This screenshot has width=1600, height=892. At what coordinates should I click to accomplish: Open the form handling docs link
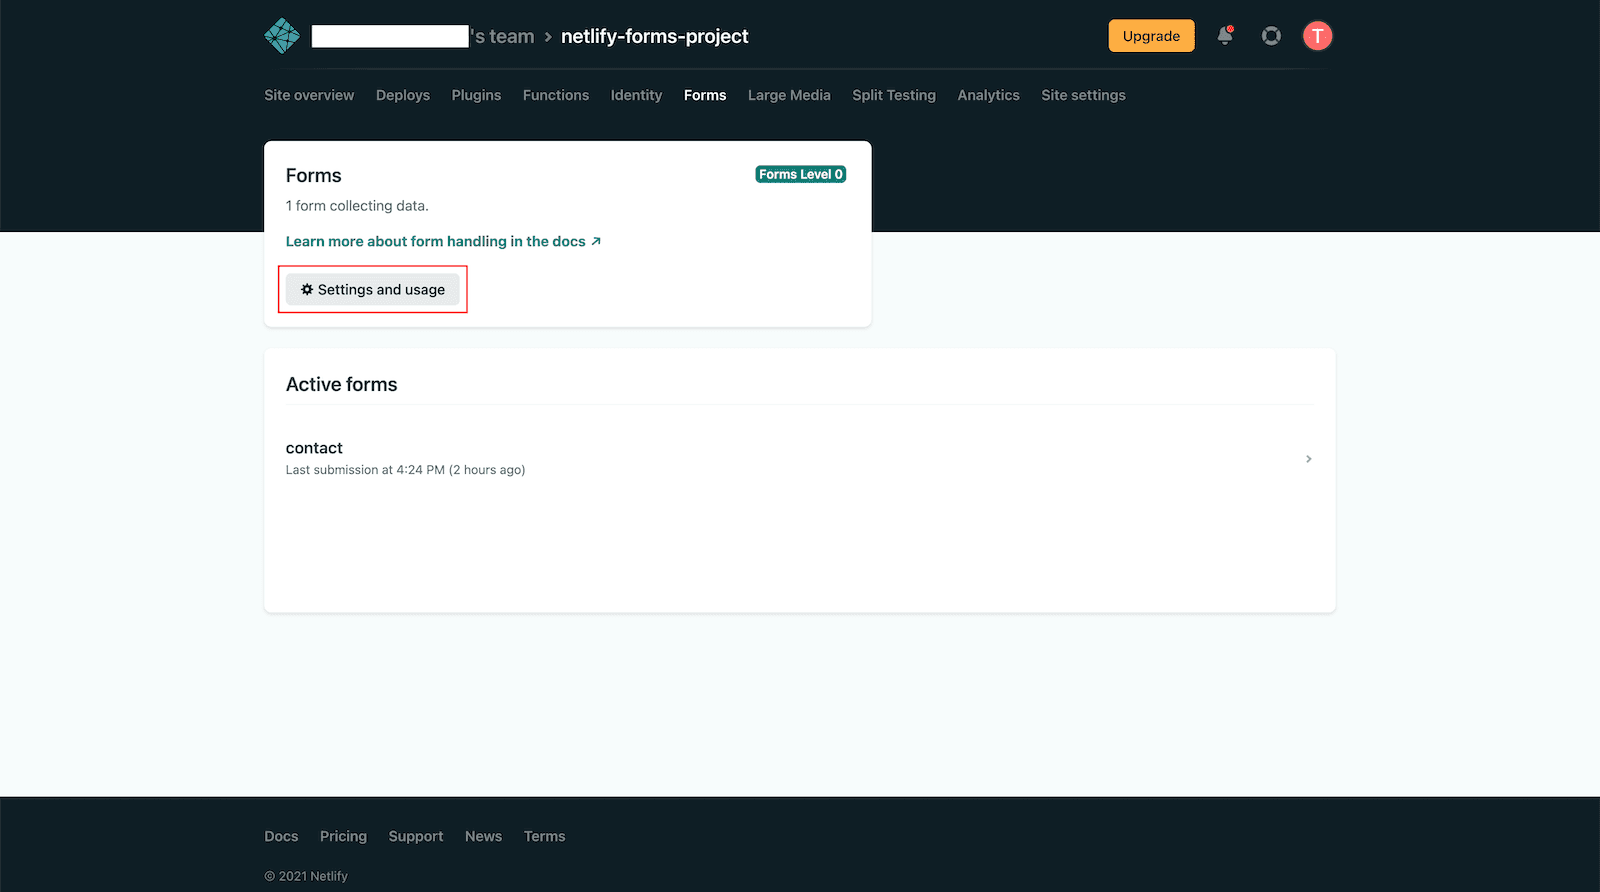[443, 241]
